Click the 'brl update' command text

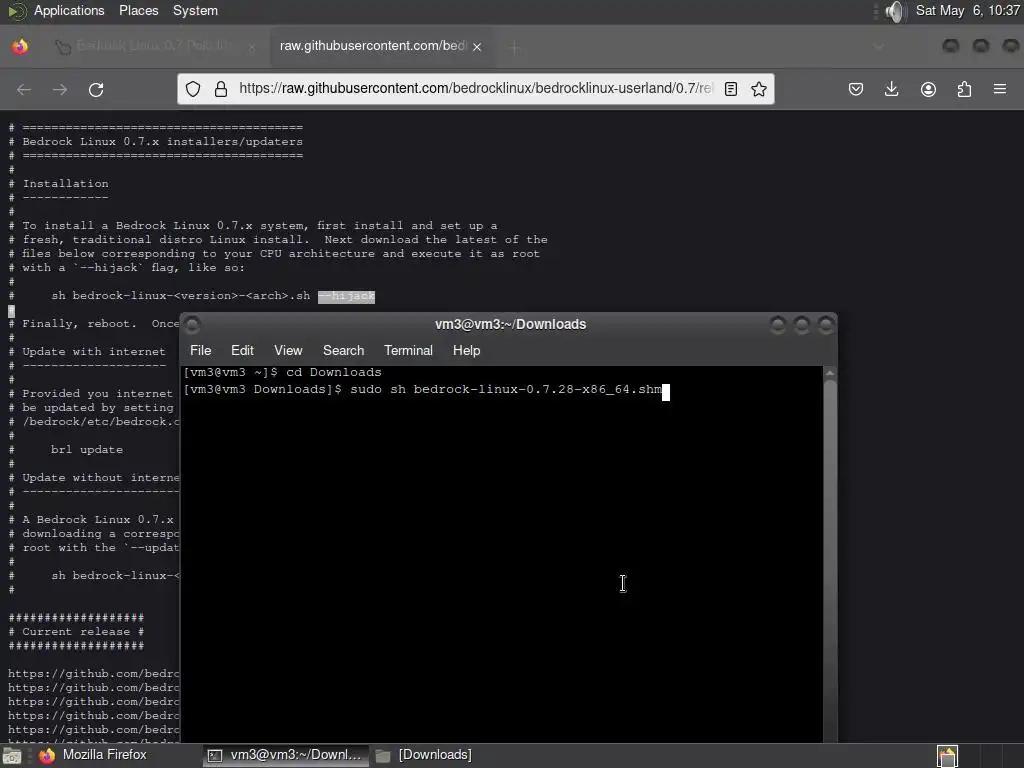click(x=87, y=449)
